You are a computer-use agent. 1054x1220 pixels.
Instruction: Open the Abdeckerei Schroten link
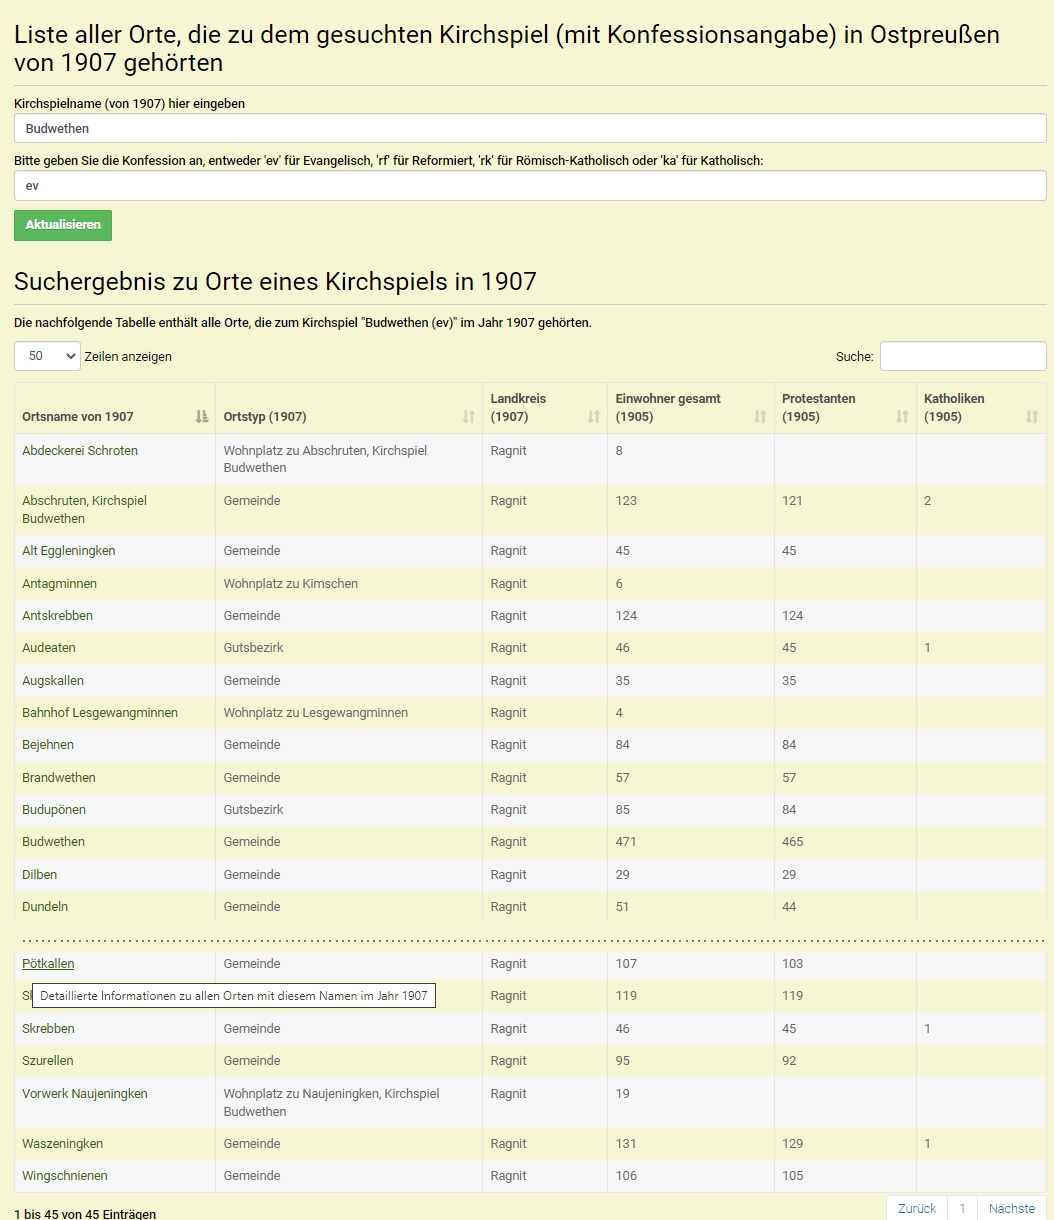pyautogui.click(x=80, y=451)
